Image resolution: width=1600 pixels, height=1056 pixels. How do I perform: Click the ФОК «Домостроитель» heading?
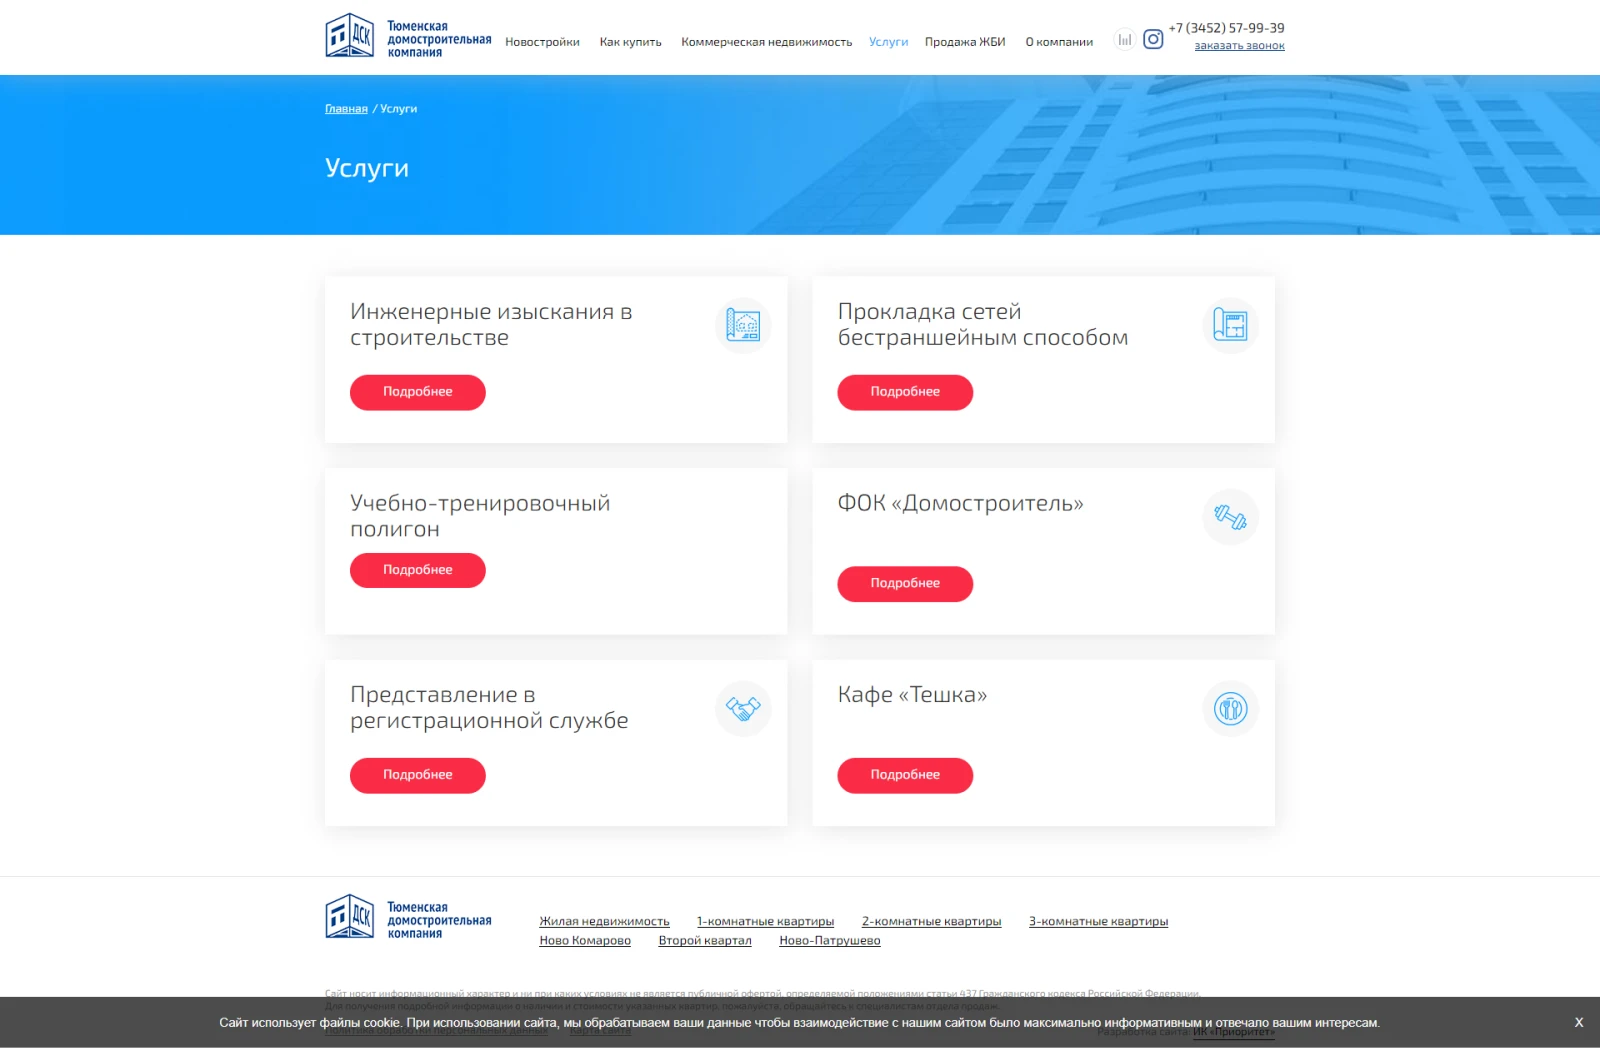click(961, 503)
